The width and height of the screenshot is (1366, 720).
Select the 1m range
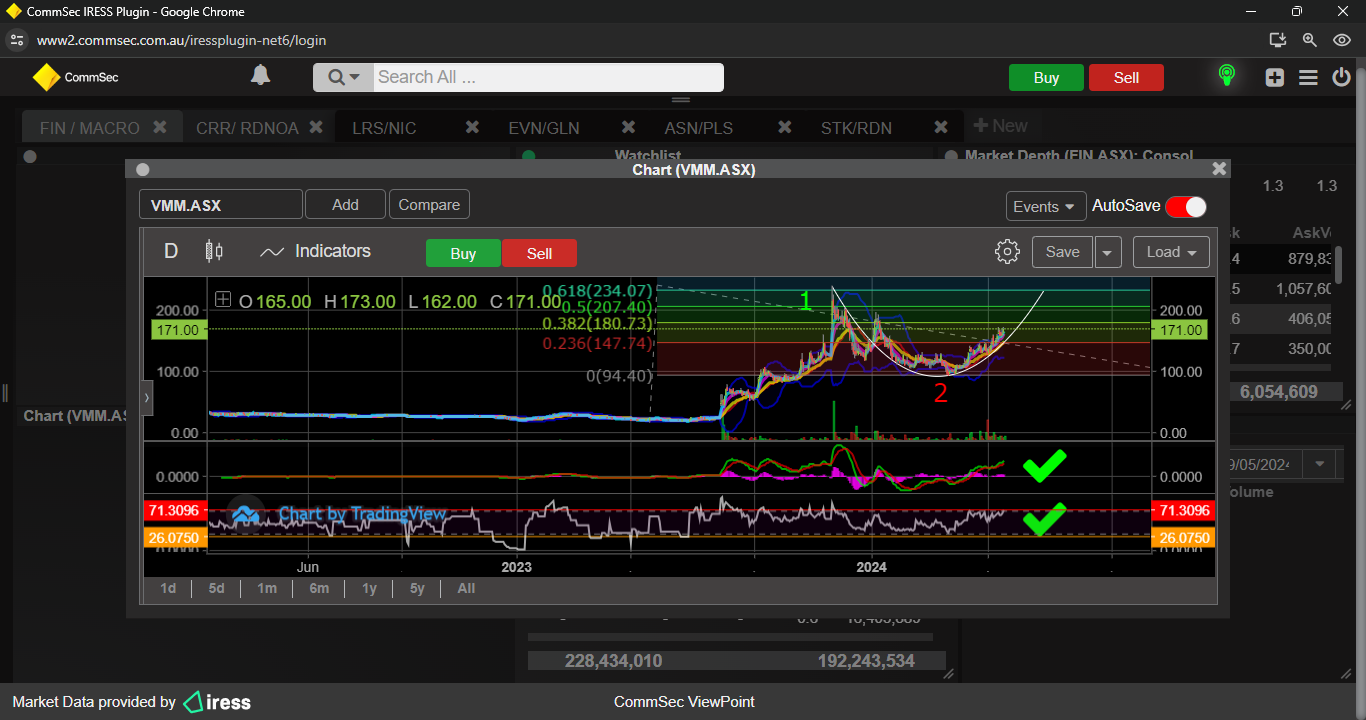[x=266, y=588]
